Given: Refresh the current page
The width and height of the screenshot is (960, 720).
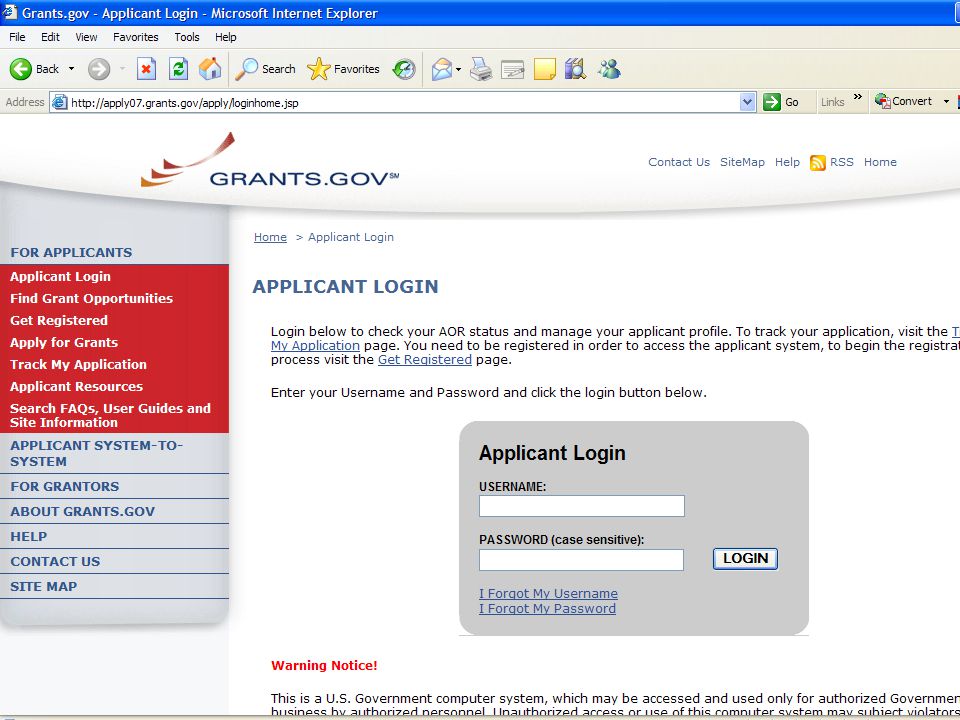Looking at the screenshot, I should coord(178,69).
